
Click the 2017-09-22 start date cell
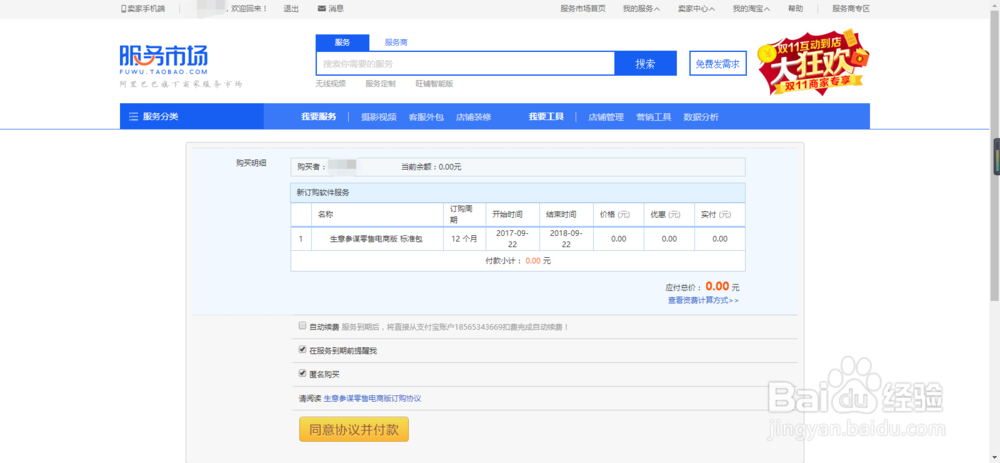pos(512,239)
